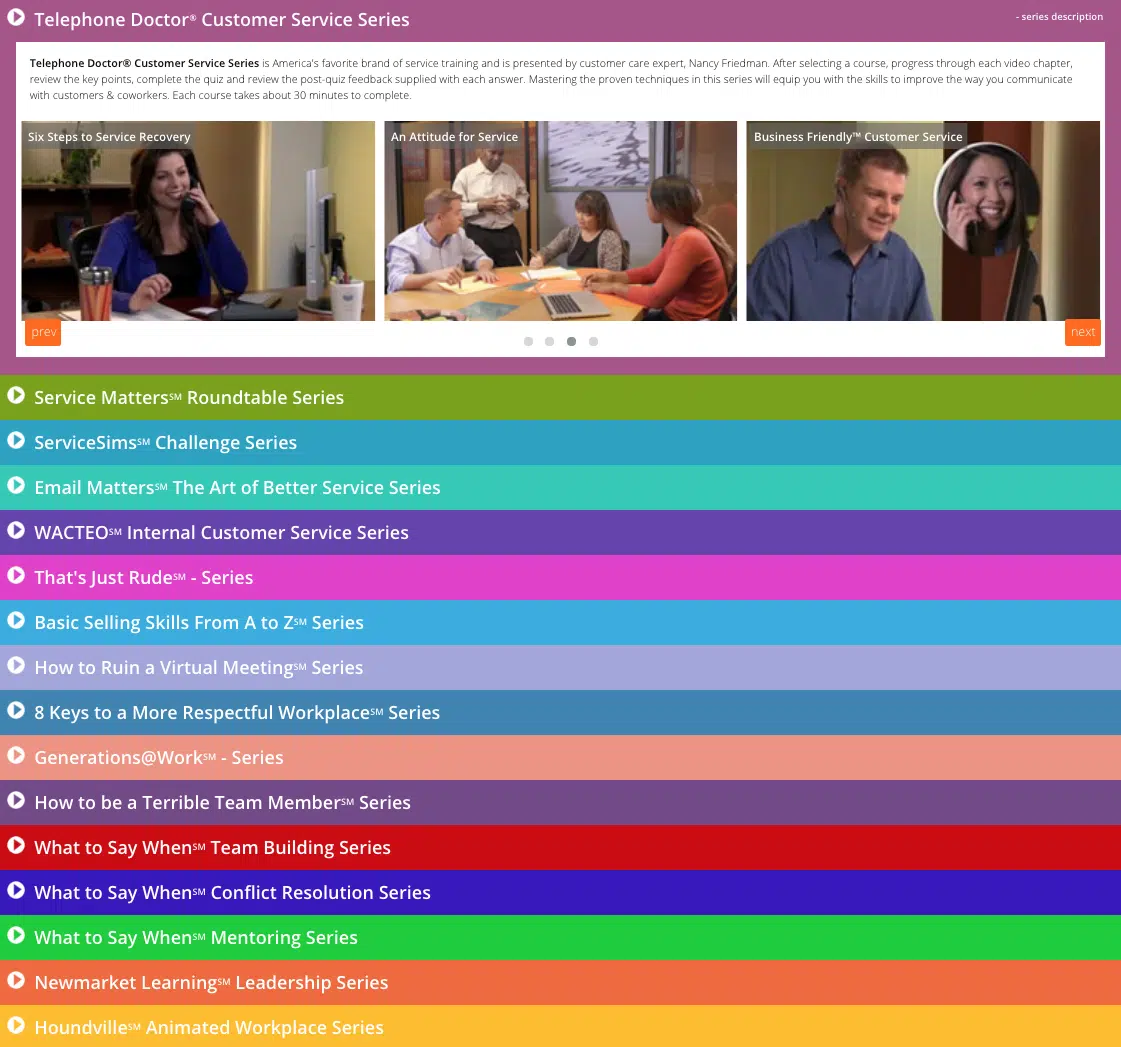Click arrow icon next to Service Matters Roundtable Series

pos(16,395)
